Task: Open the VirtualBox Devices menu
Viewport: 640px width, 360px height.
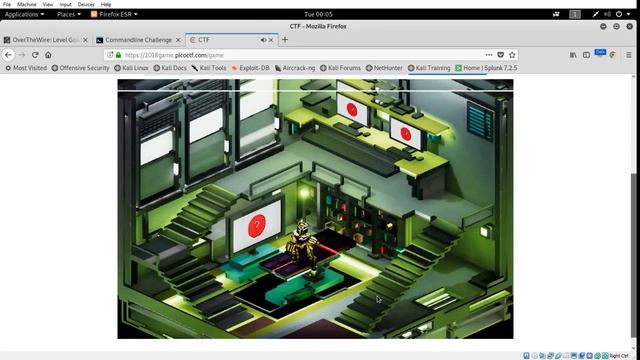Action: [x=86, y=4]
